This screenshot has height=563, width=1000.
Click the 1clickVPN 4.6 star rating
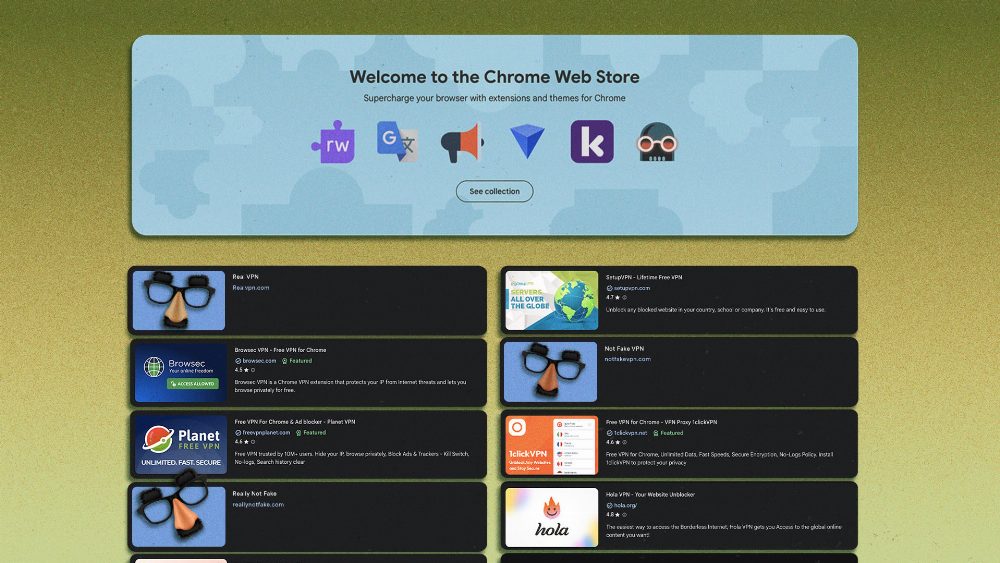(613, 442)
